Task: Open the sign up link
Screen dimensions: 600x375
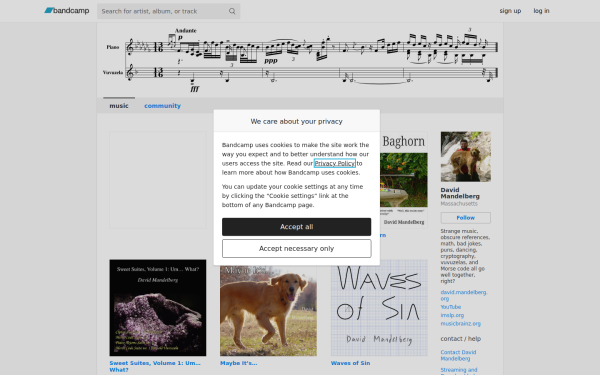Action: coord(510,11)
